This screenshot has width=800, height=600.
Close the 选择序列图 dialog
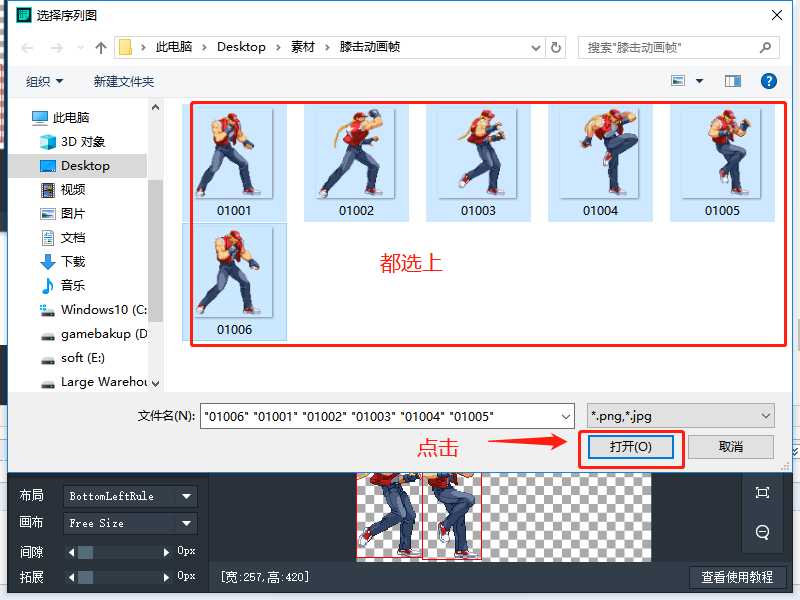click(x=777, y=15)
